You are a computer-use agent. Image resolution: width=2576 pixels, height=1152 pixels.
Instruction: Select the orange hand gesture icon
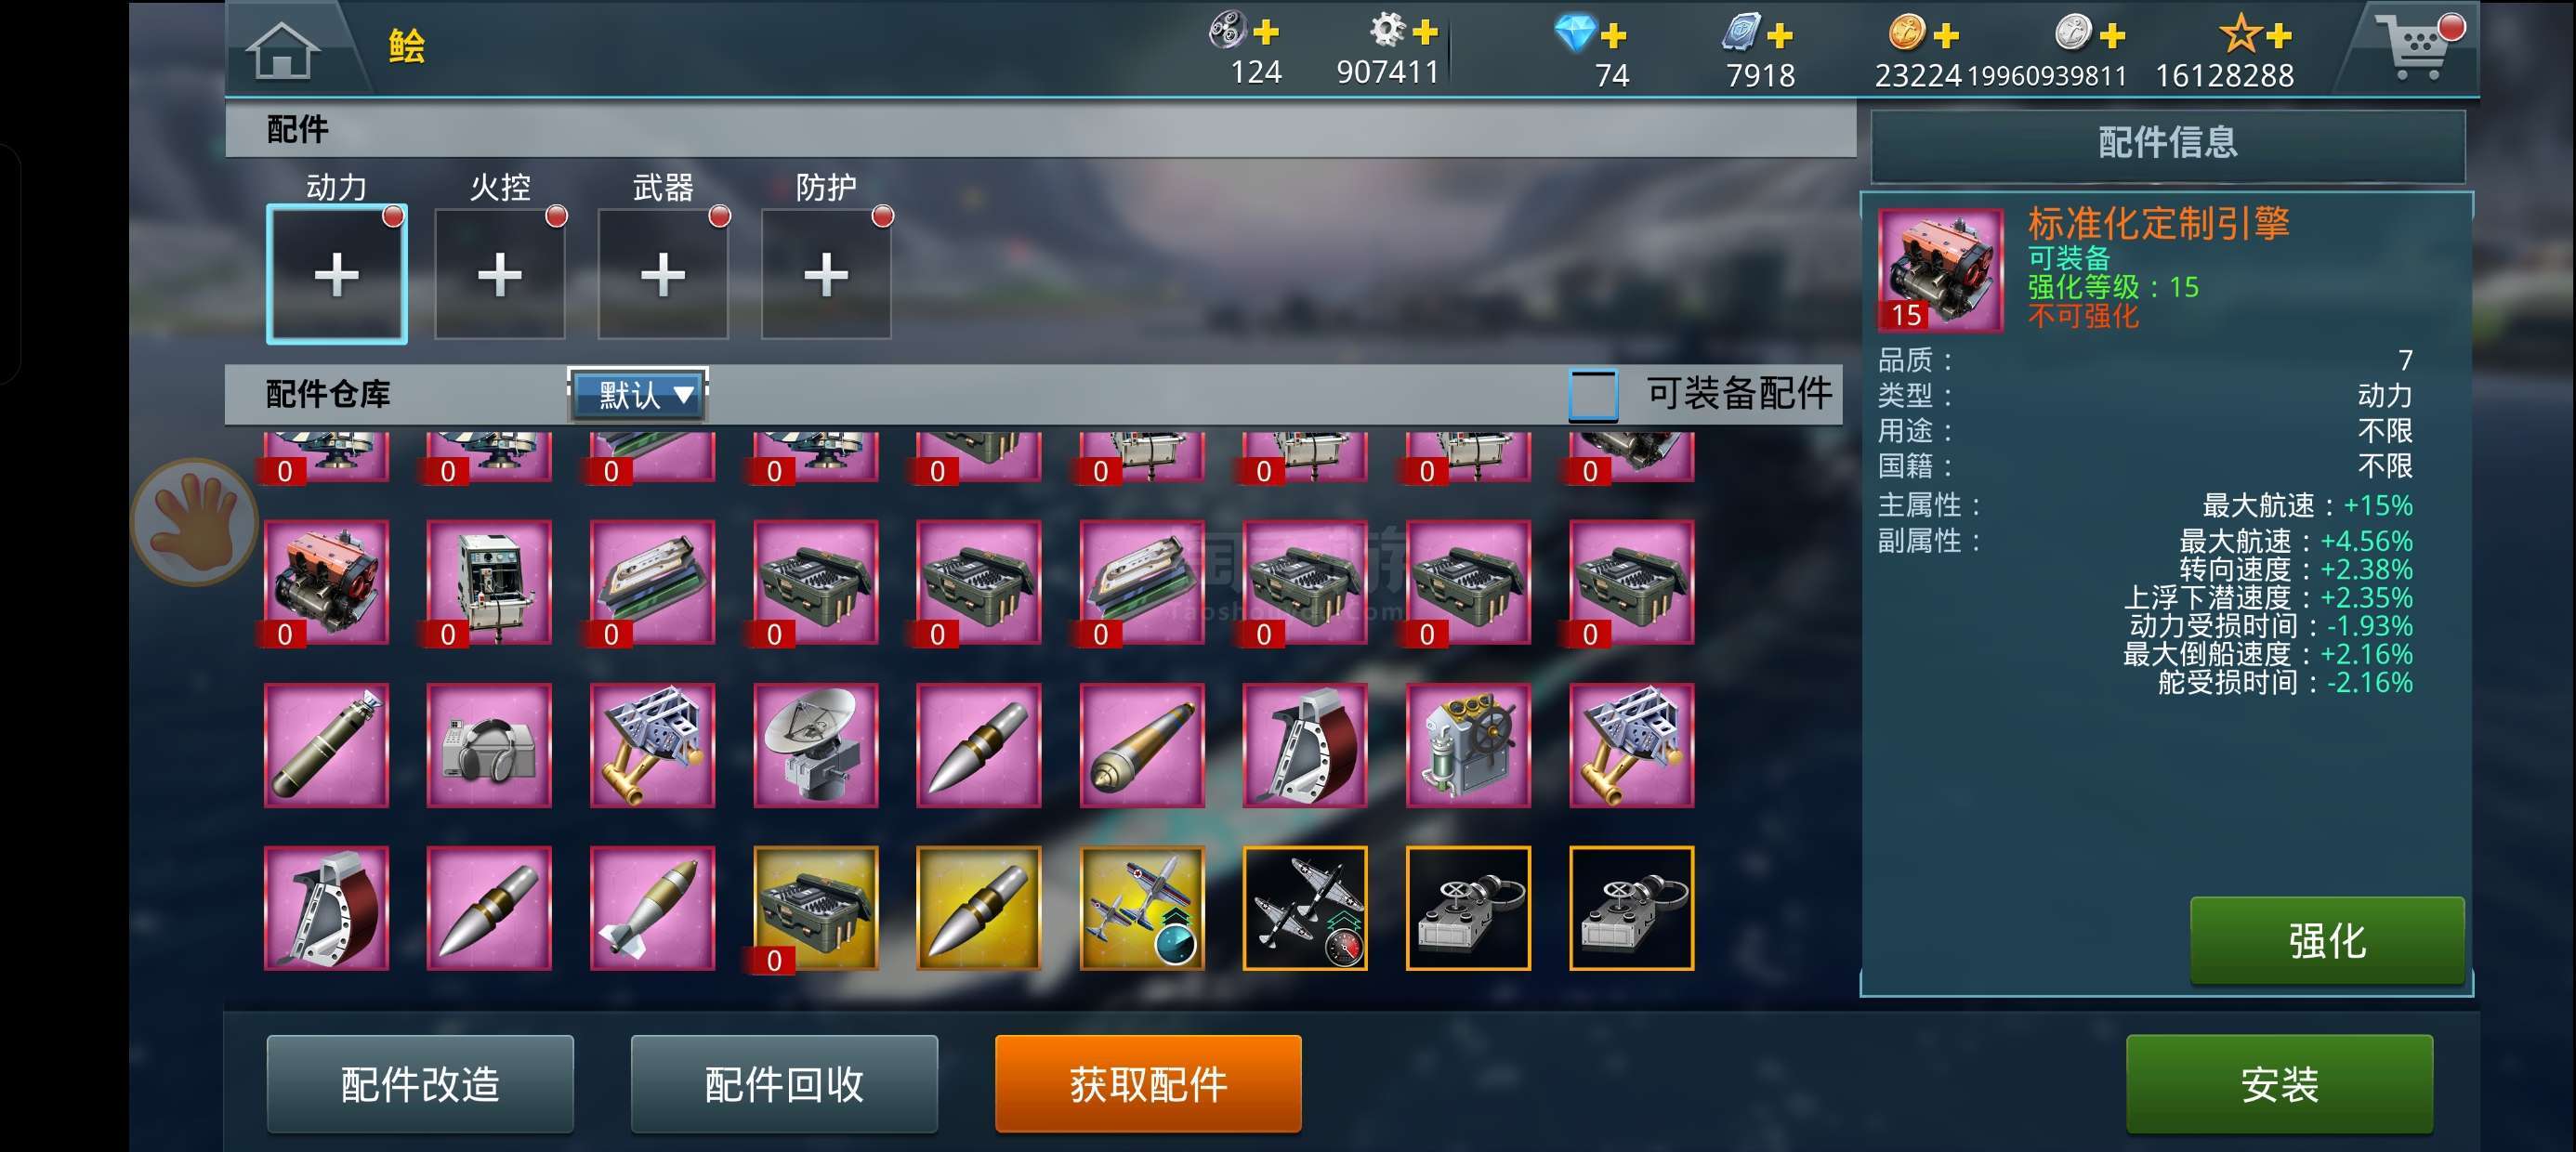(x=195, y=522)
